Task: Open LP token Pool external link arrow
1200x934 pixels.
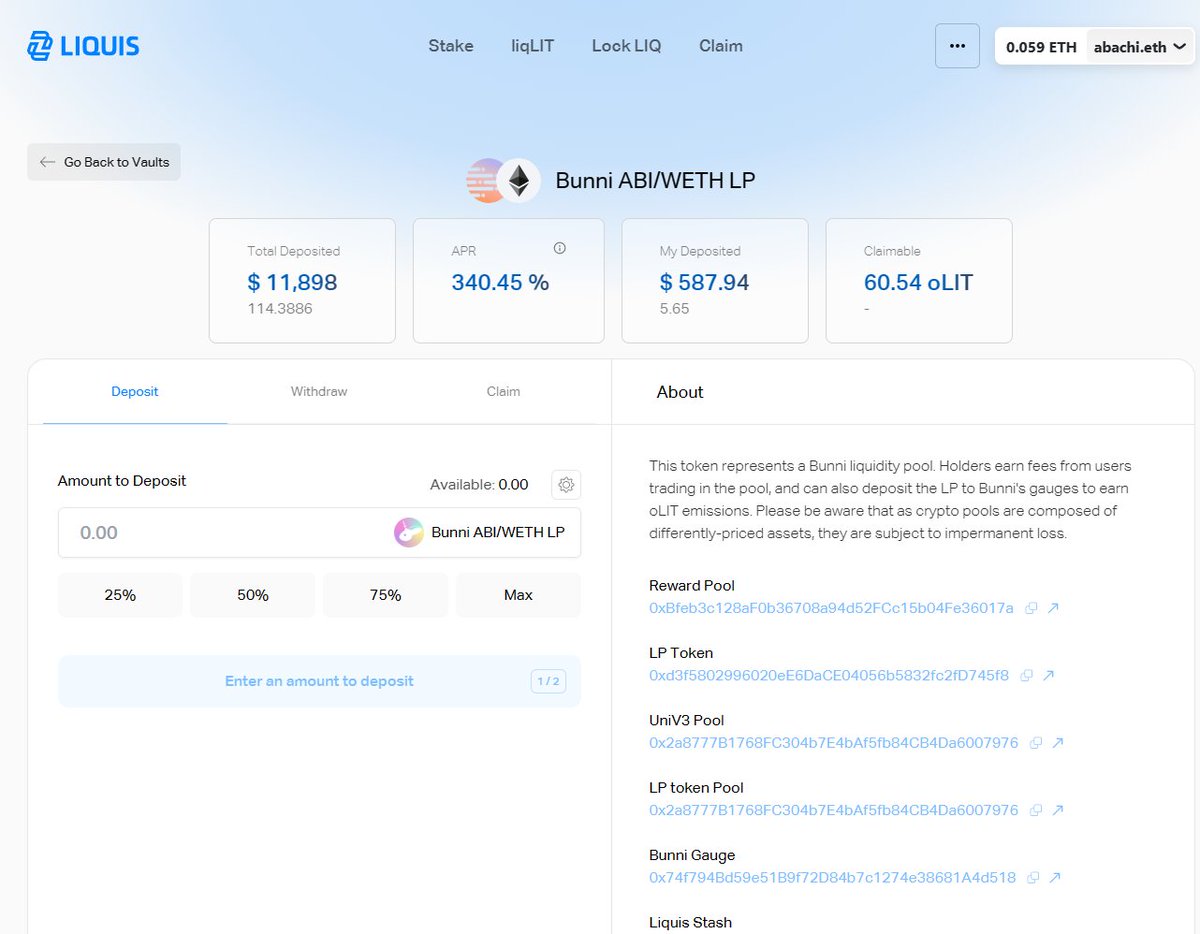Action: click(1058, 810)
